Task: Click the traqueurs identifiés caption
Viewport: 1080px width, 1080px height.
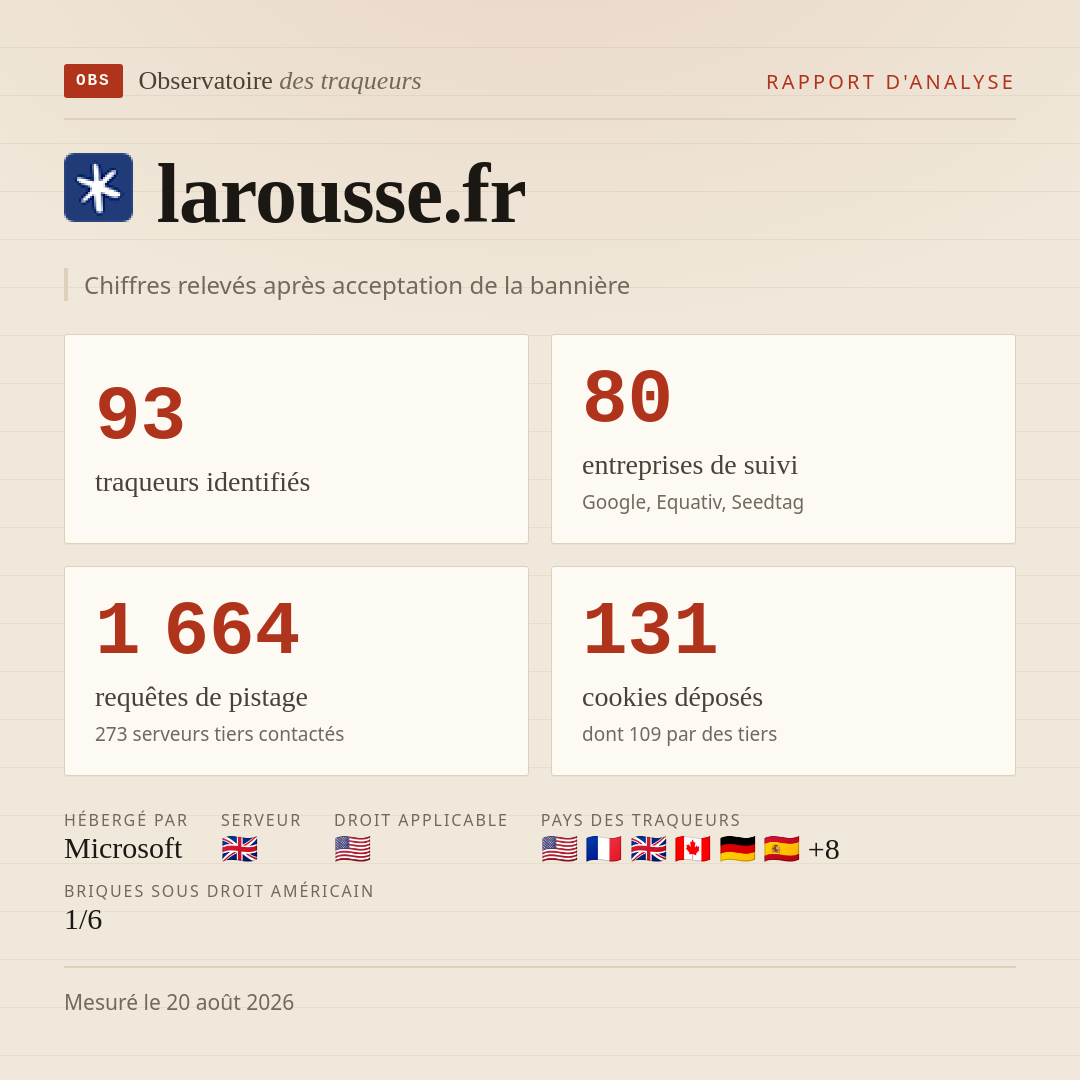Action: pos(202,482)
